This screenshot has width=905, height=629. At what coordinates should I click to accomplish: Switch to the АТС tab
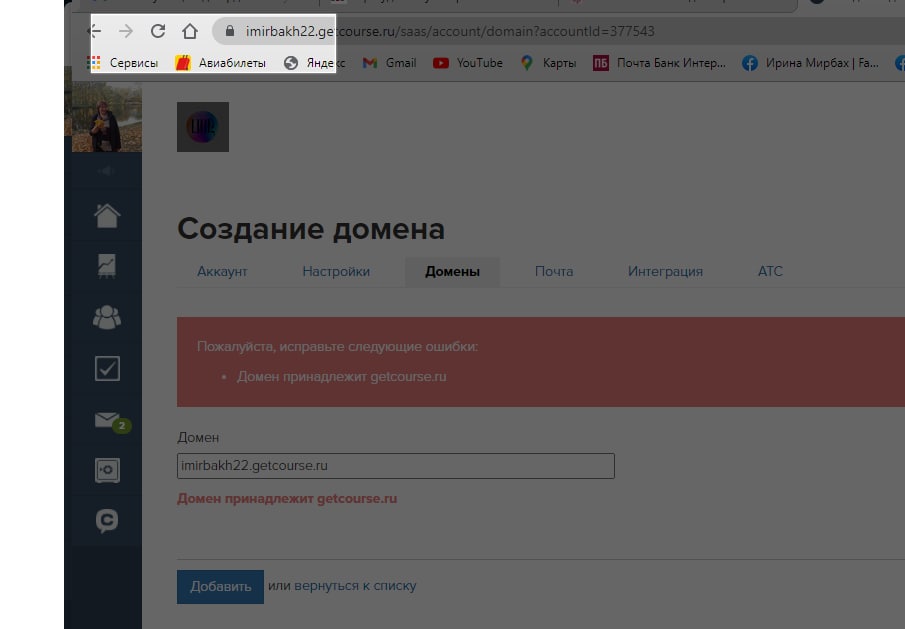(771, 272)
